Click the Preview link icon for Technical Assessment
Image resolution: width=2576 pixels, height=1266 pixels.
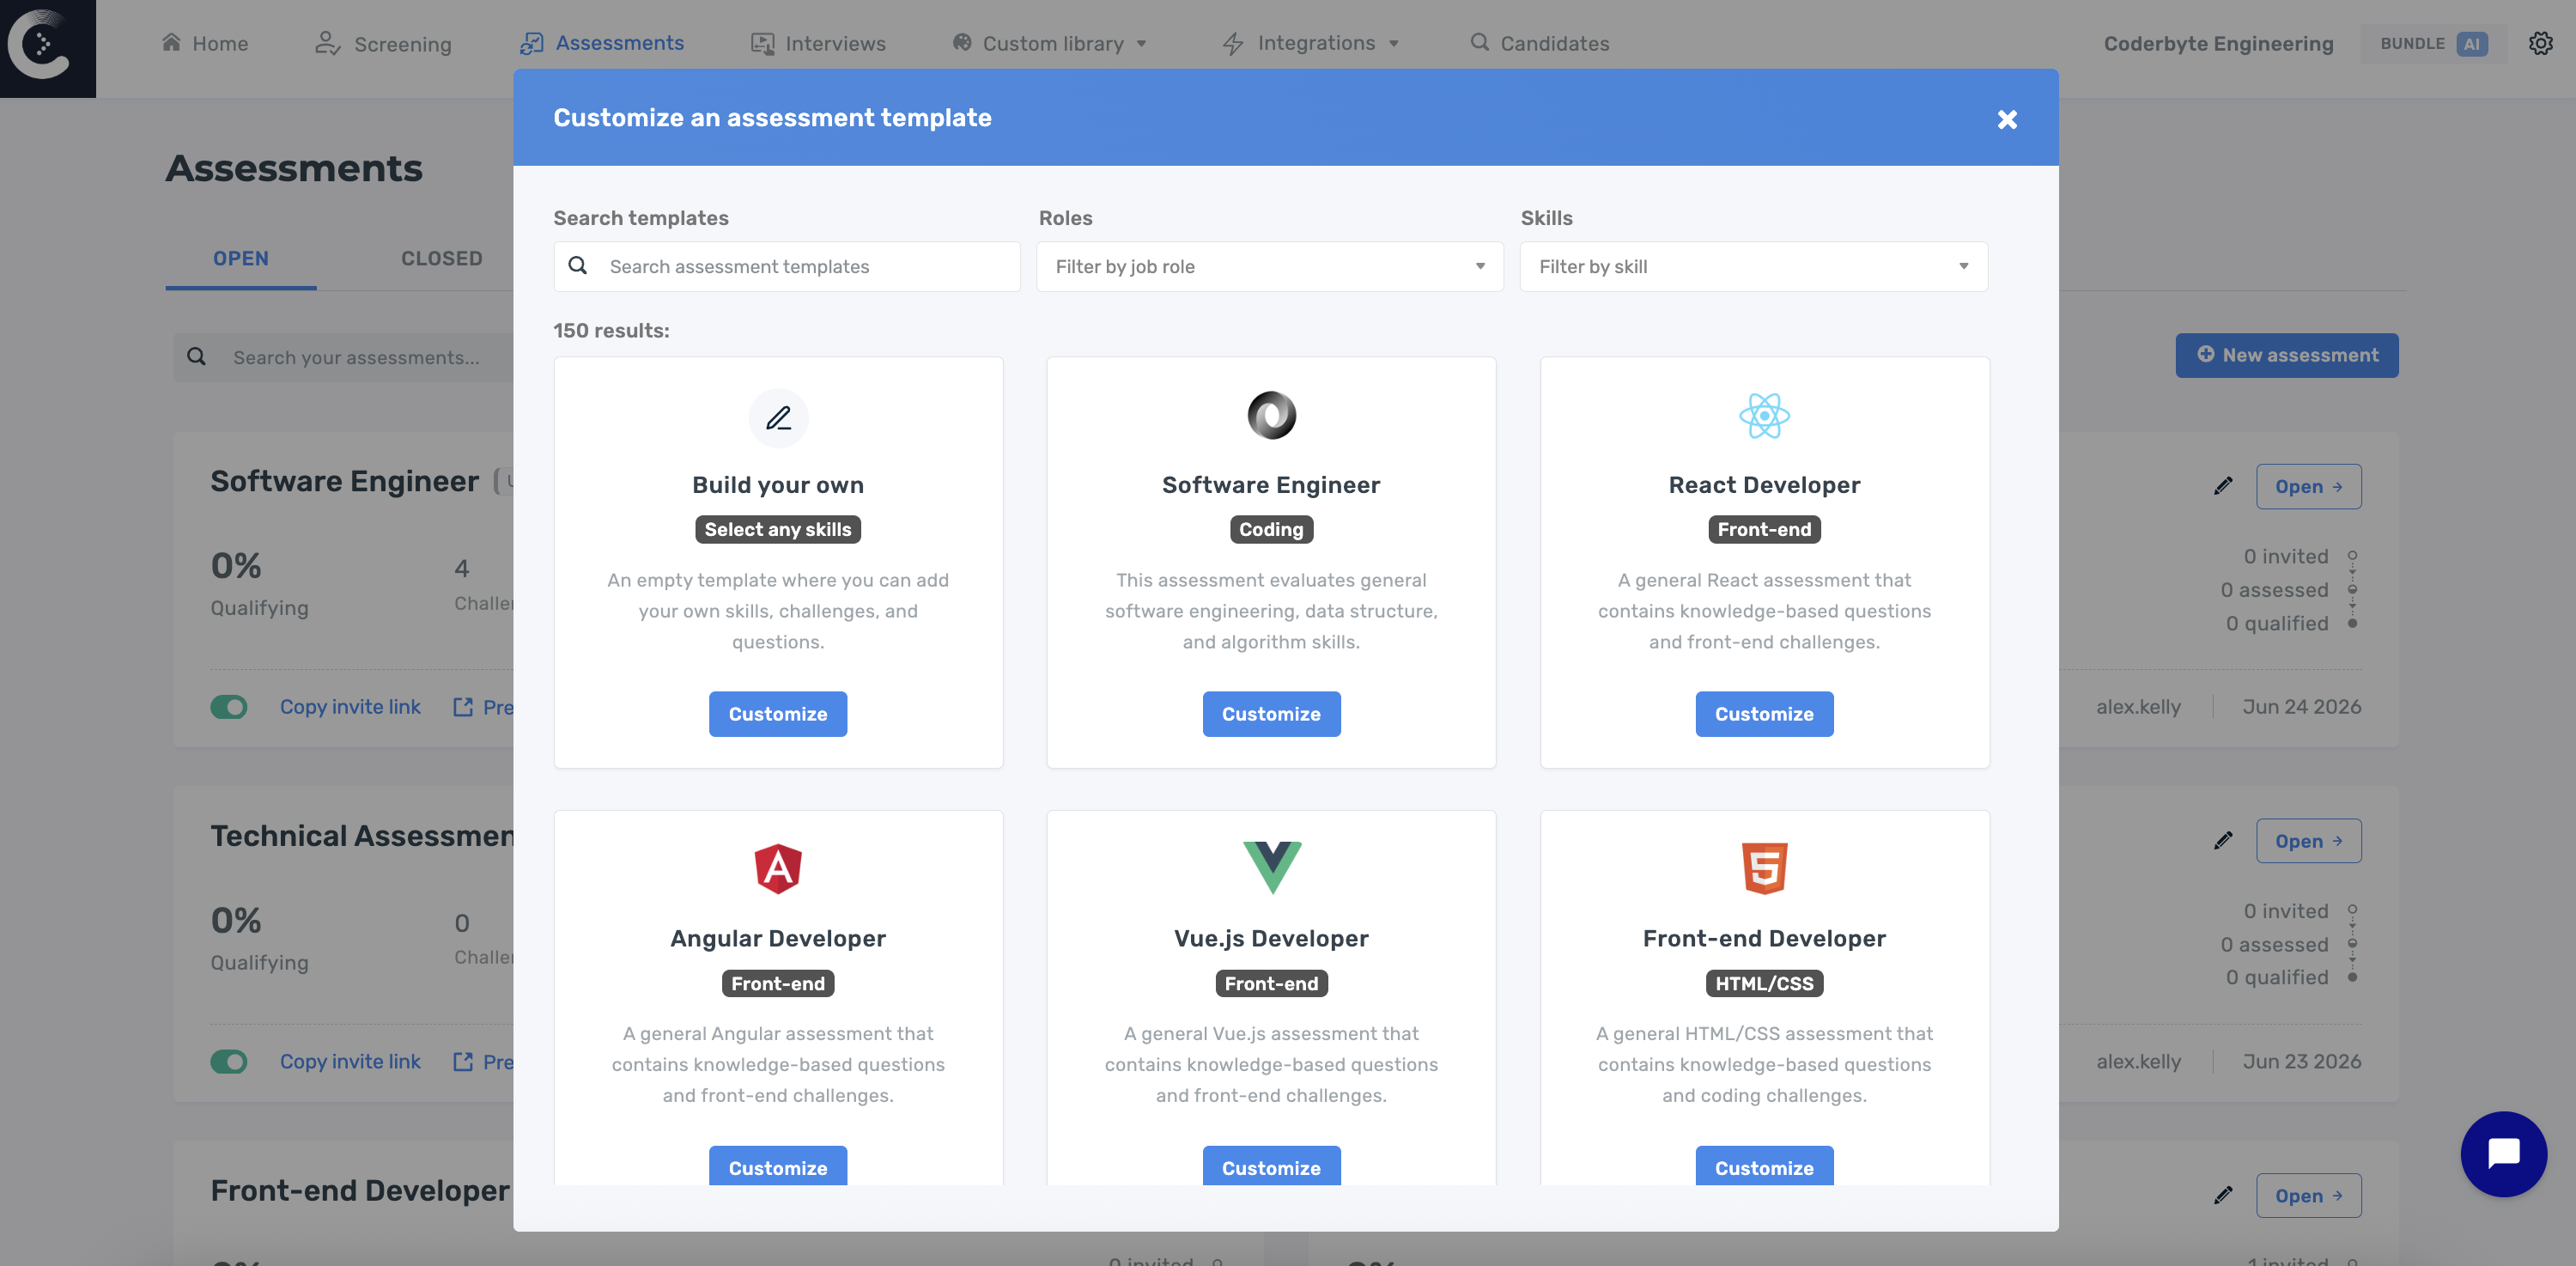click(x=463, y=1061)
